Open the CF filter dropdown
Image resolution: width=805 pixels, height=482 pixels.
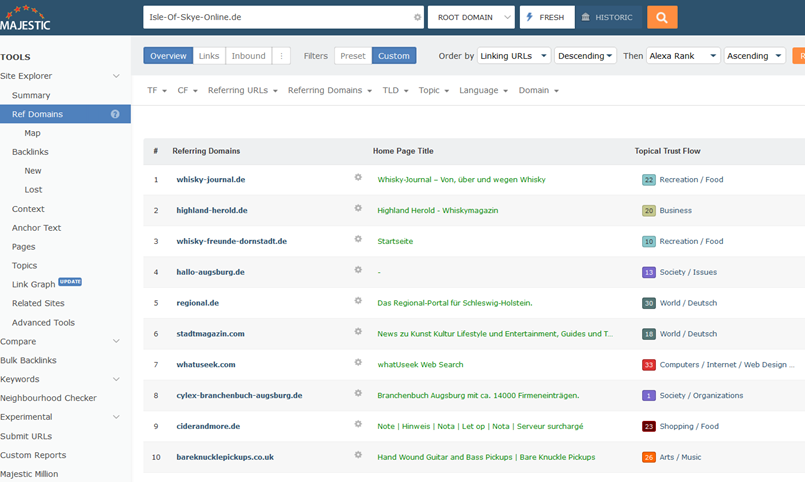(187, 90)
